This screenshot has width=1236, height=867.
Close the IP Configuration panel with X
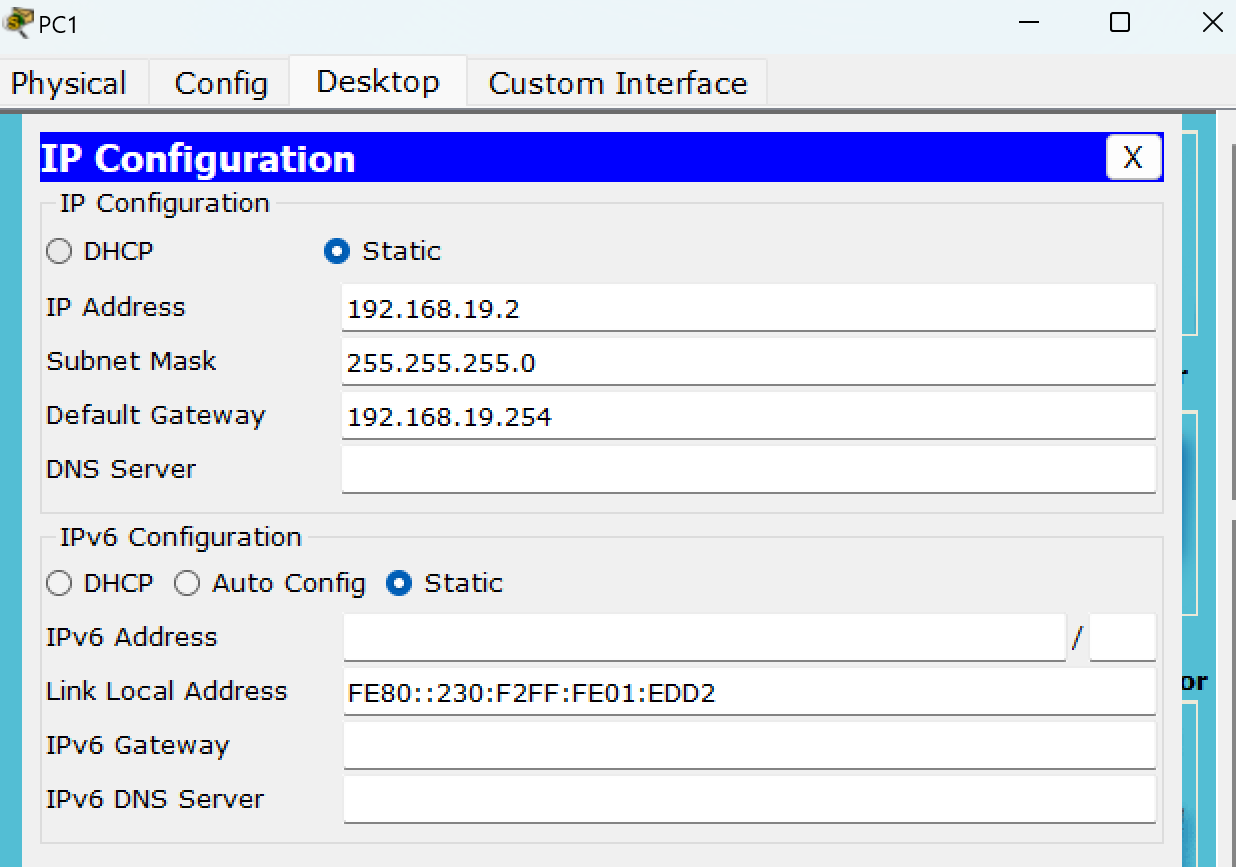click(x=1133, y=158)
